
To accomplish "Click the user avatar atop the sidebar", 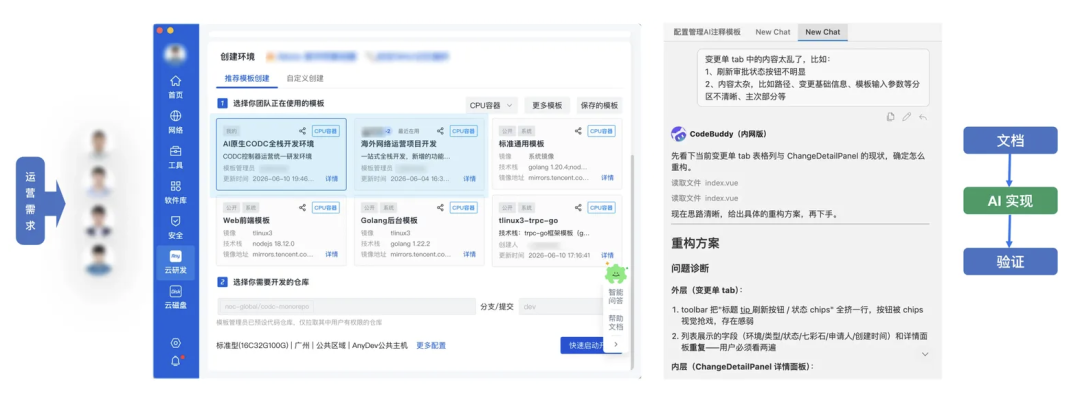I will [176, 54].
